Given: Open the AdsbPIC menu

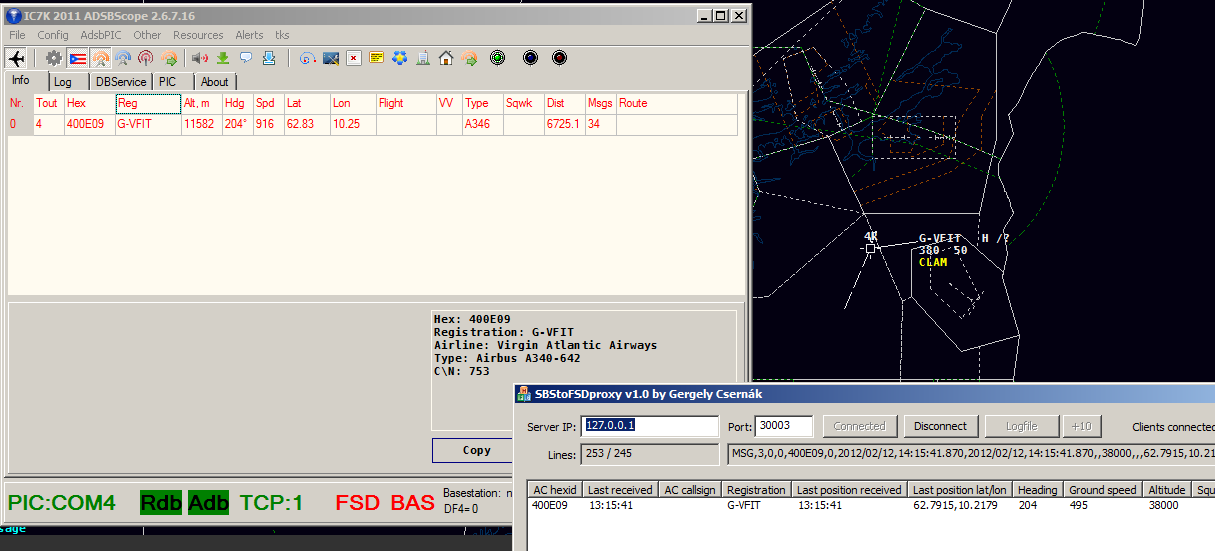Looking at the screenshot, I should tap(101, 35).
